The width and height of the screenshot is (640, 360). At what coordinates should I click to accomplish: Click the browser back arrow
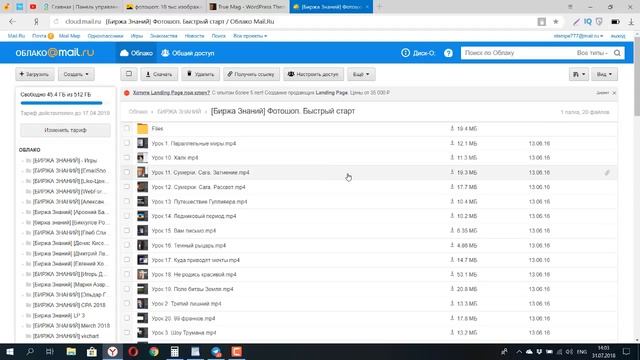pyautogui.click(x=12, y=22)
